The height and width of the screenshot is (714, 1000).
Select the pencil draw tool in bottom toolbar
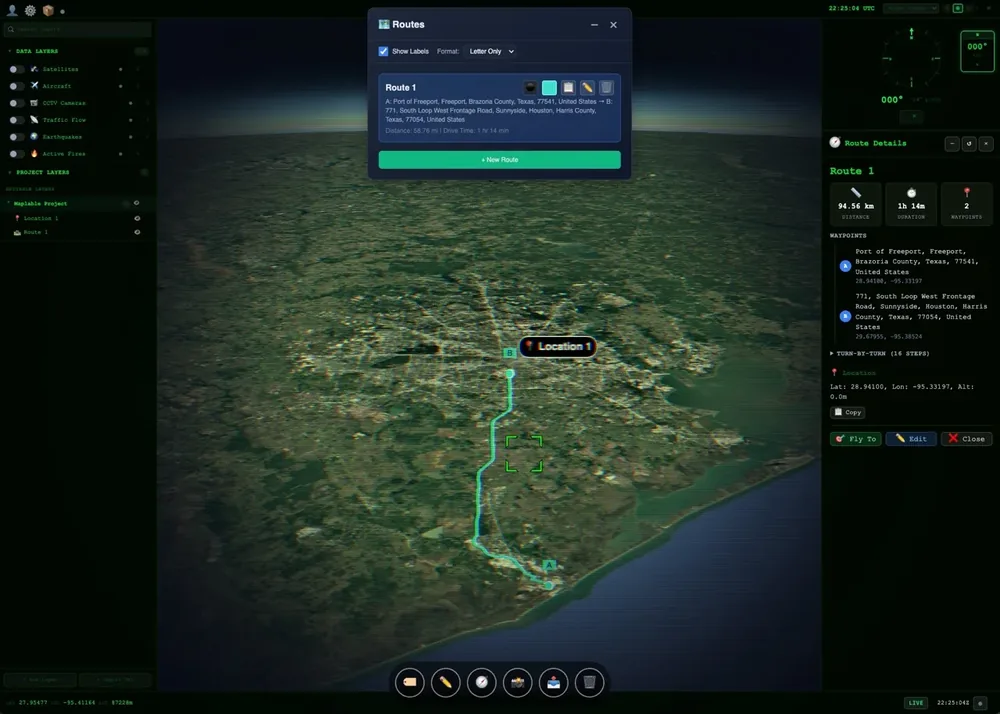(445, 683)
